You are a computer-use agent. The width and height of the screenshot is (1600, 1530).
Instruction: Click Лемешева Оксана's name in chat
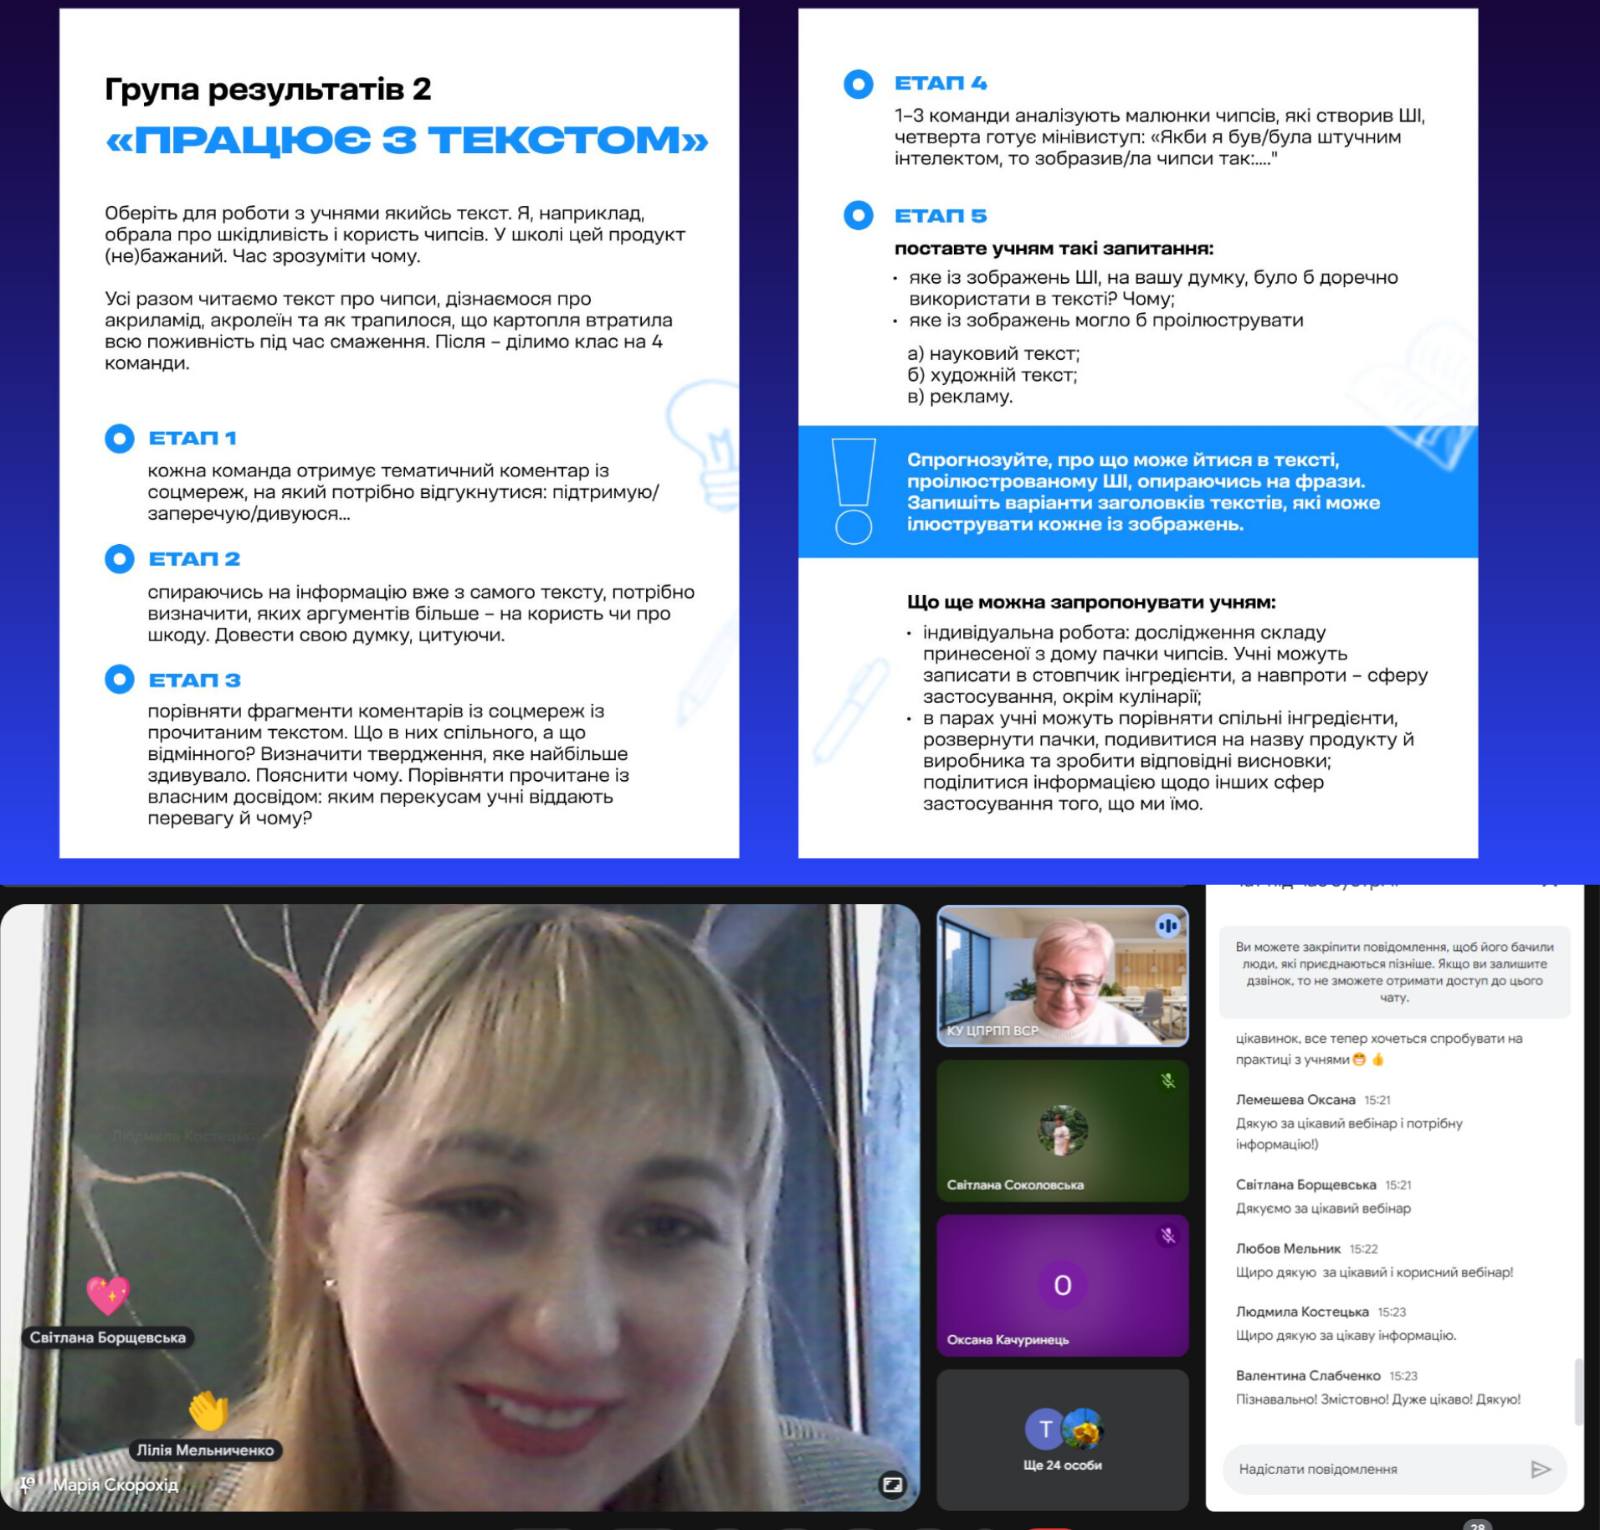click(1295, 1099)
